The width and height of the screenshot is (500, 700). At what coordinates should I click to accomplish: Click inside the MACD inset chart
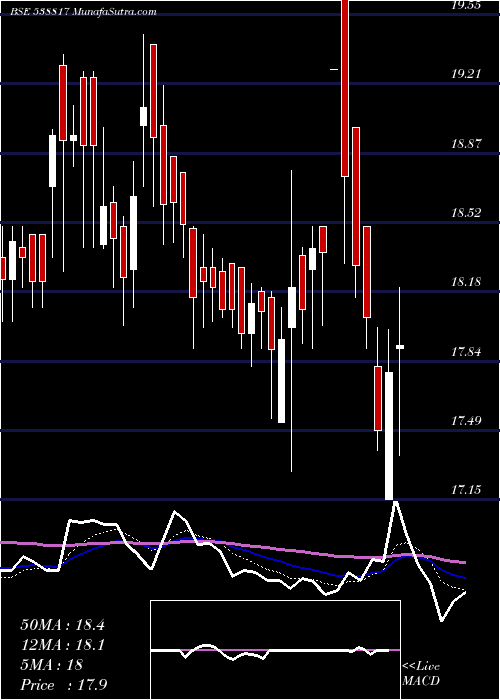[x=275, y=650]
